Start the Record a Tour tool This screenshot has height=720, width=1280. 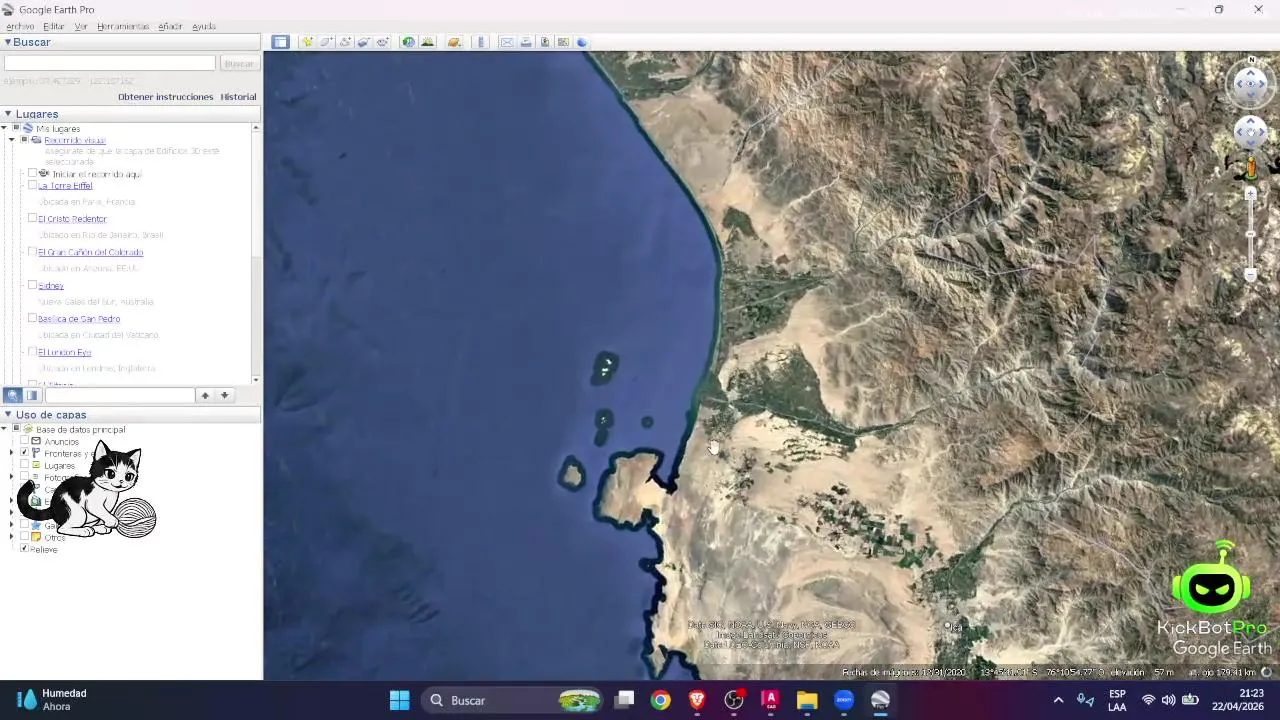tap(383, 42)
